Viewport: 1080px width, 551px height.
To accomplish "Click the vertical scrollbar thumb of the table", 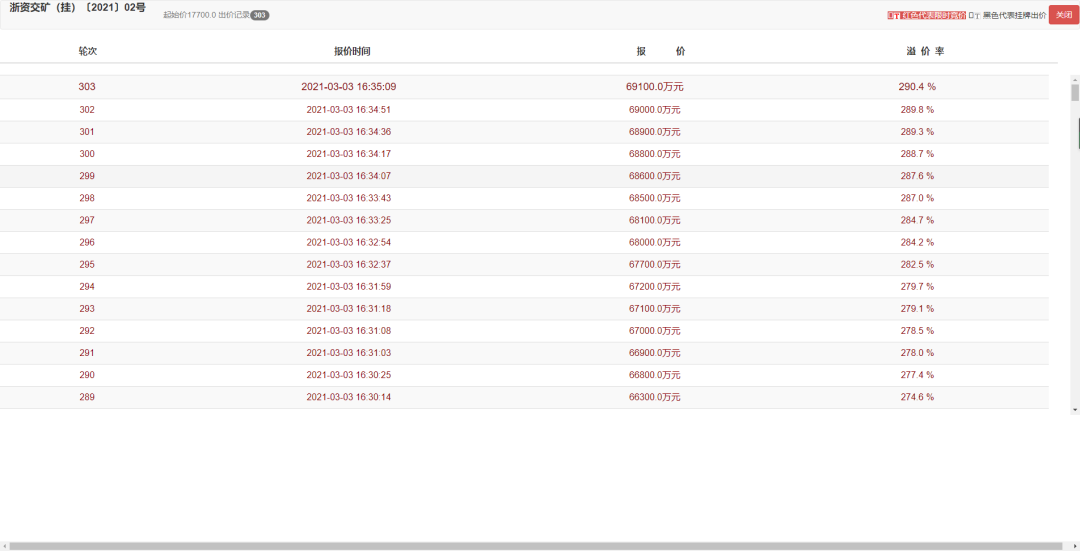I will pos(1074,92).
